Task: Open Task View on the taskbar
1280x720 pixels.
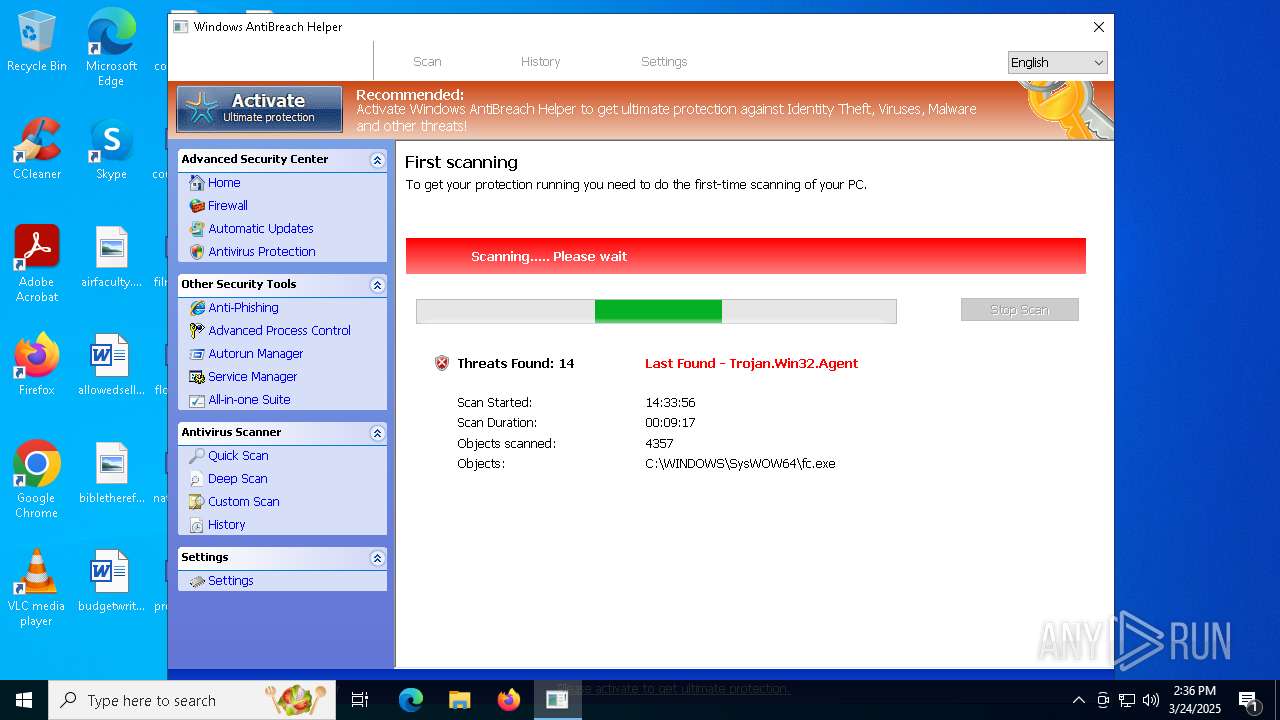Action: click(360, 700)
